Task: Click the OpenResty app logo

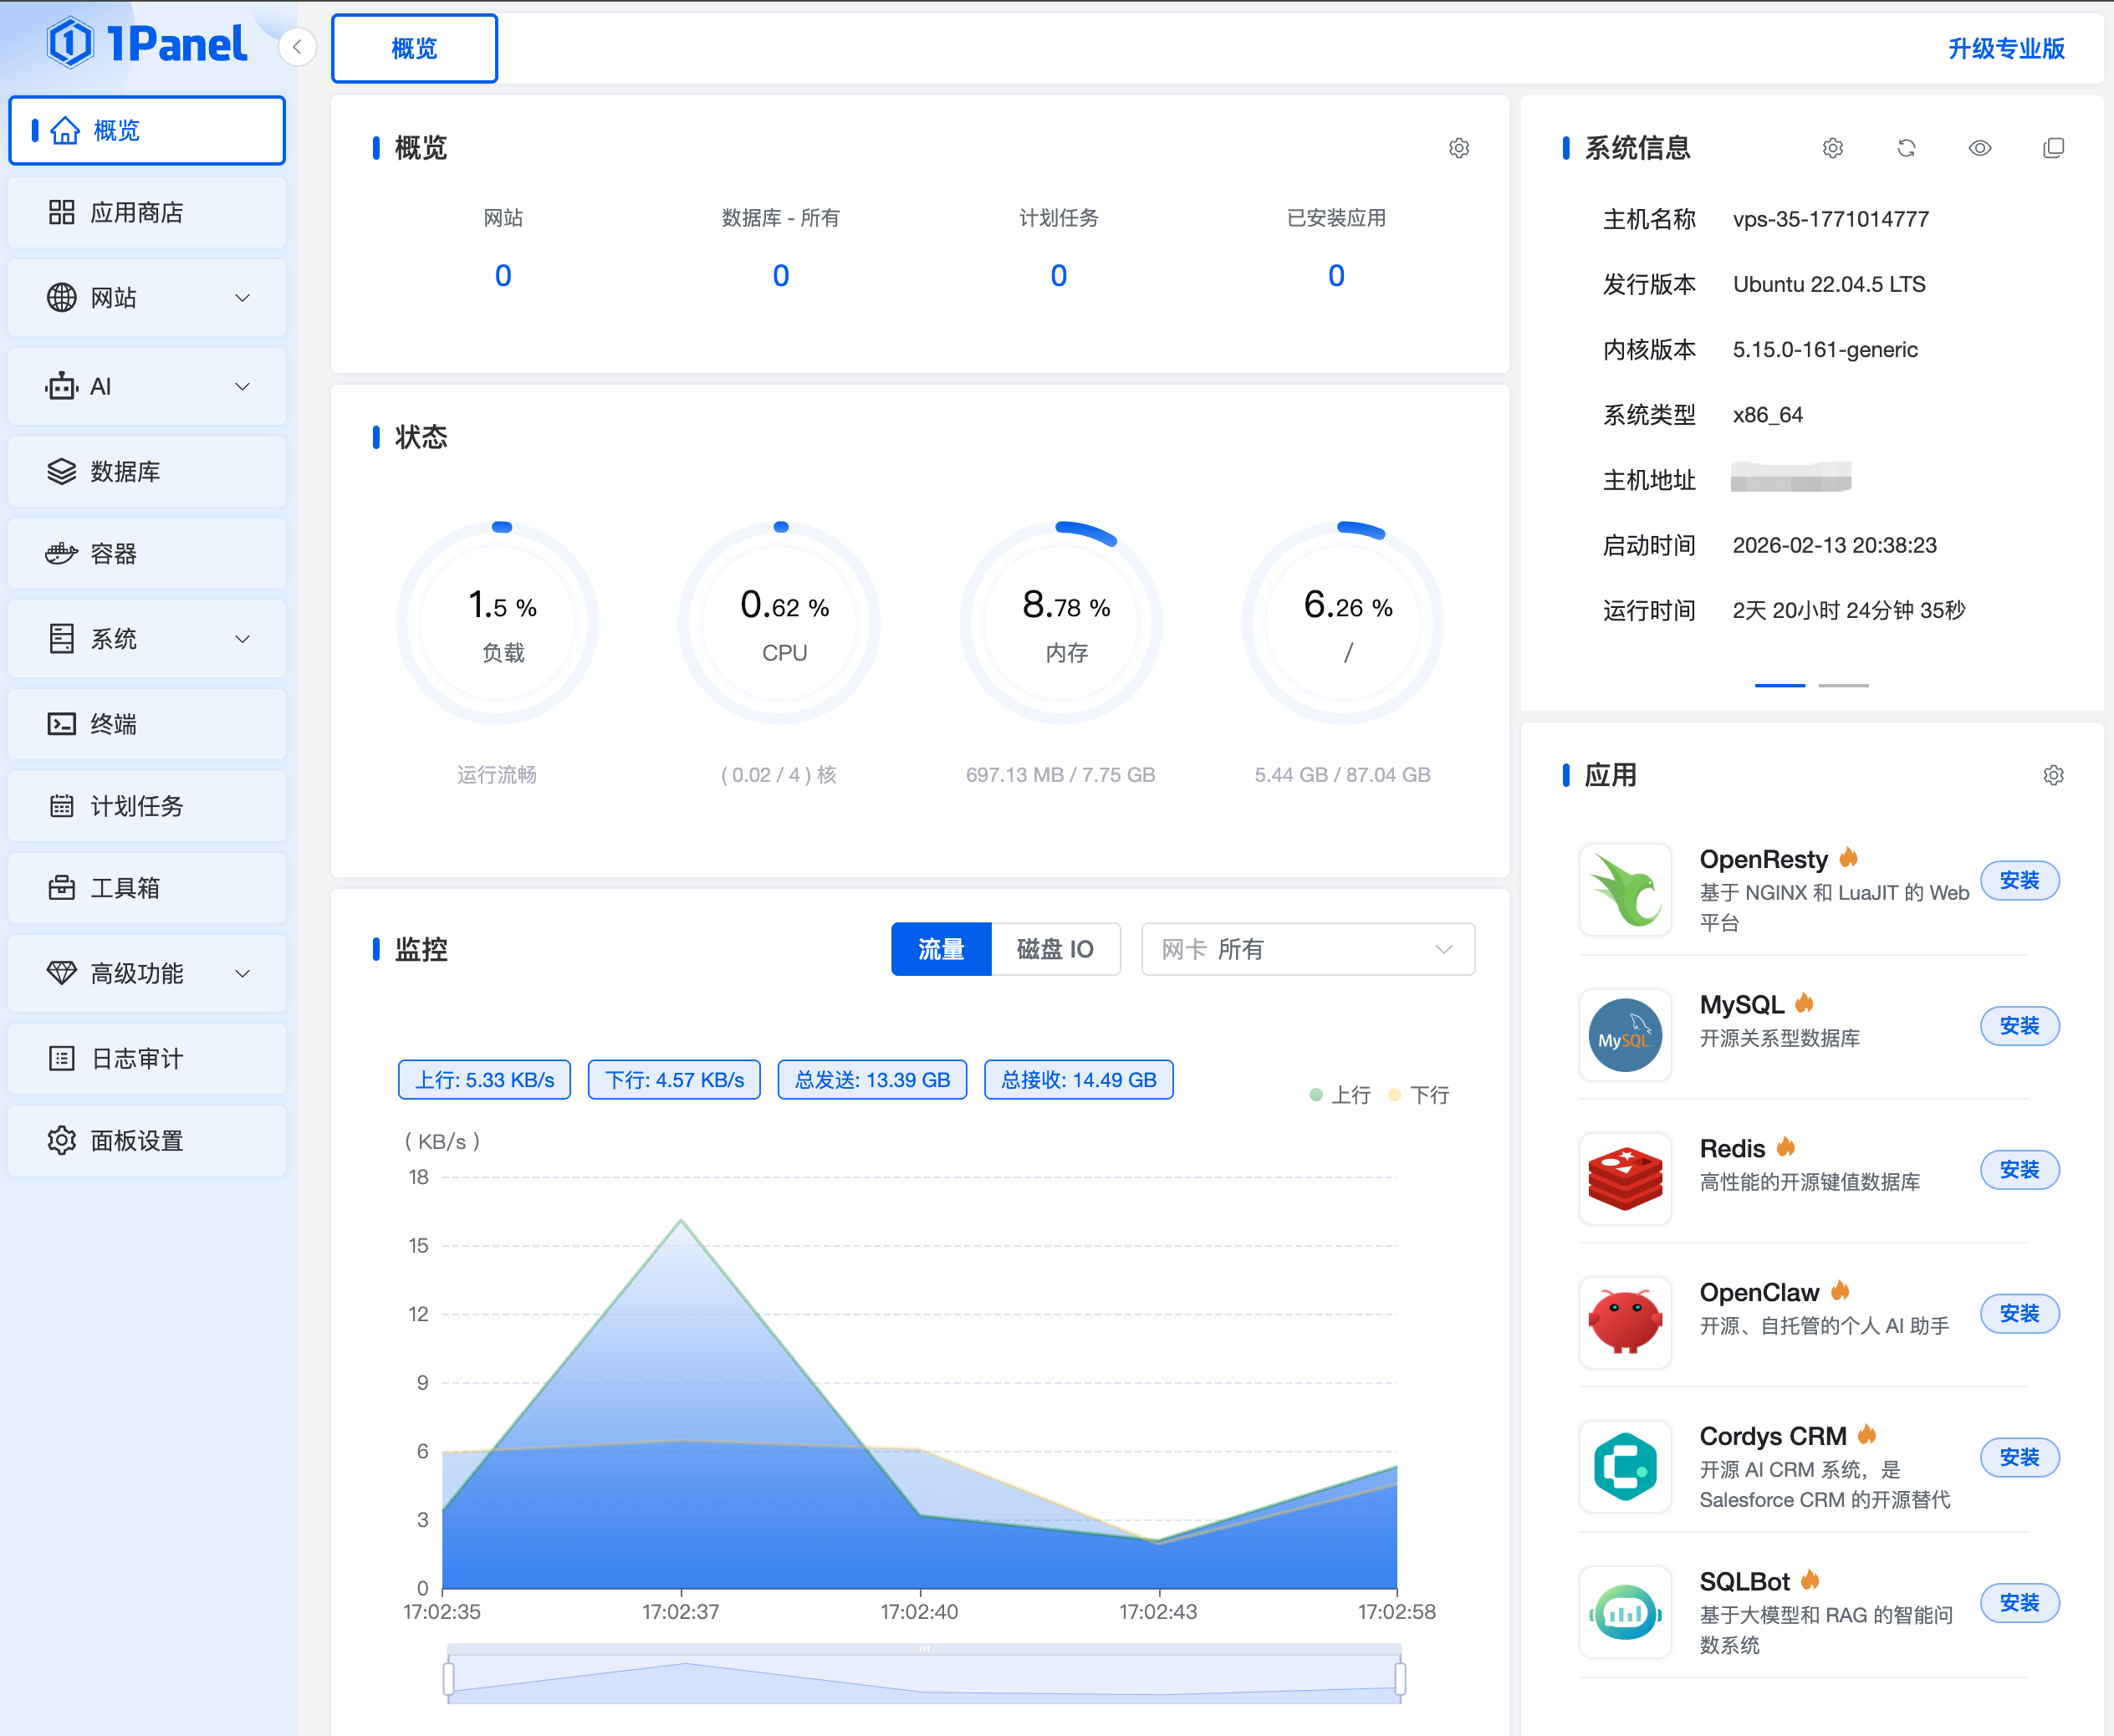Action: coord(1625,889)
